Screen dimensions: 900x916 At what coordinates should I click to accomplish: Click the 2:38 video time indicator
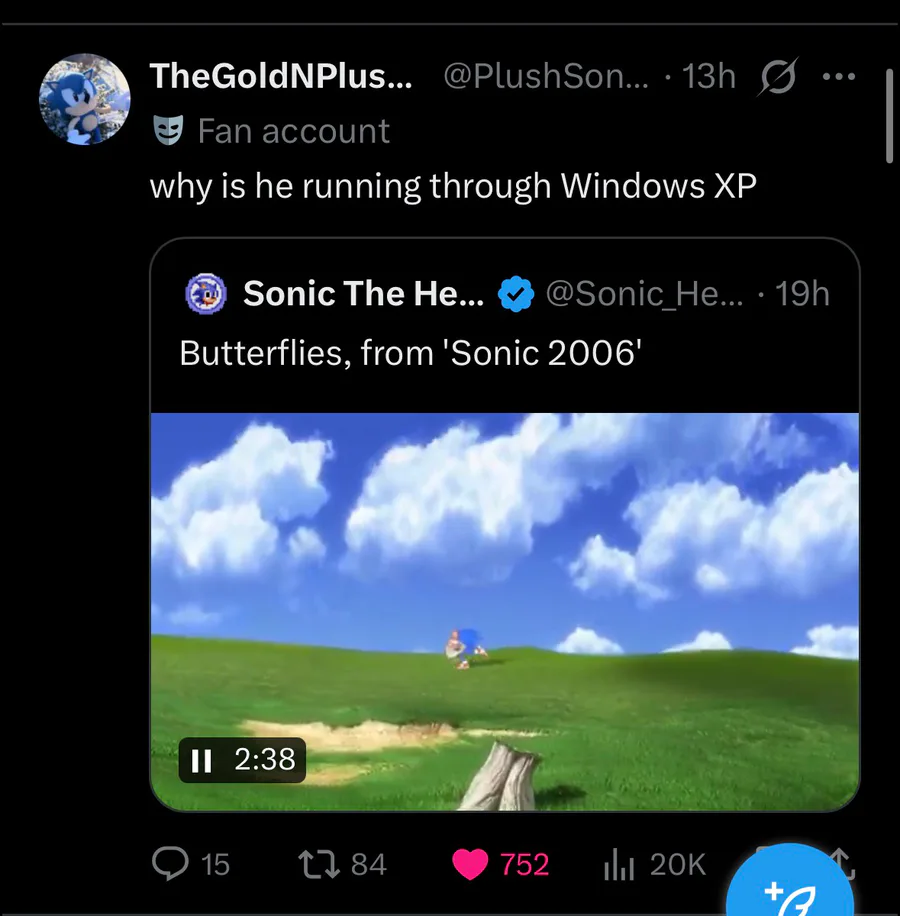coord(265,760)
